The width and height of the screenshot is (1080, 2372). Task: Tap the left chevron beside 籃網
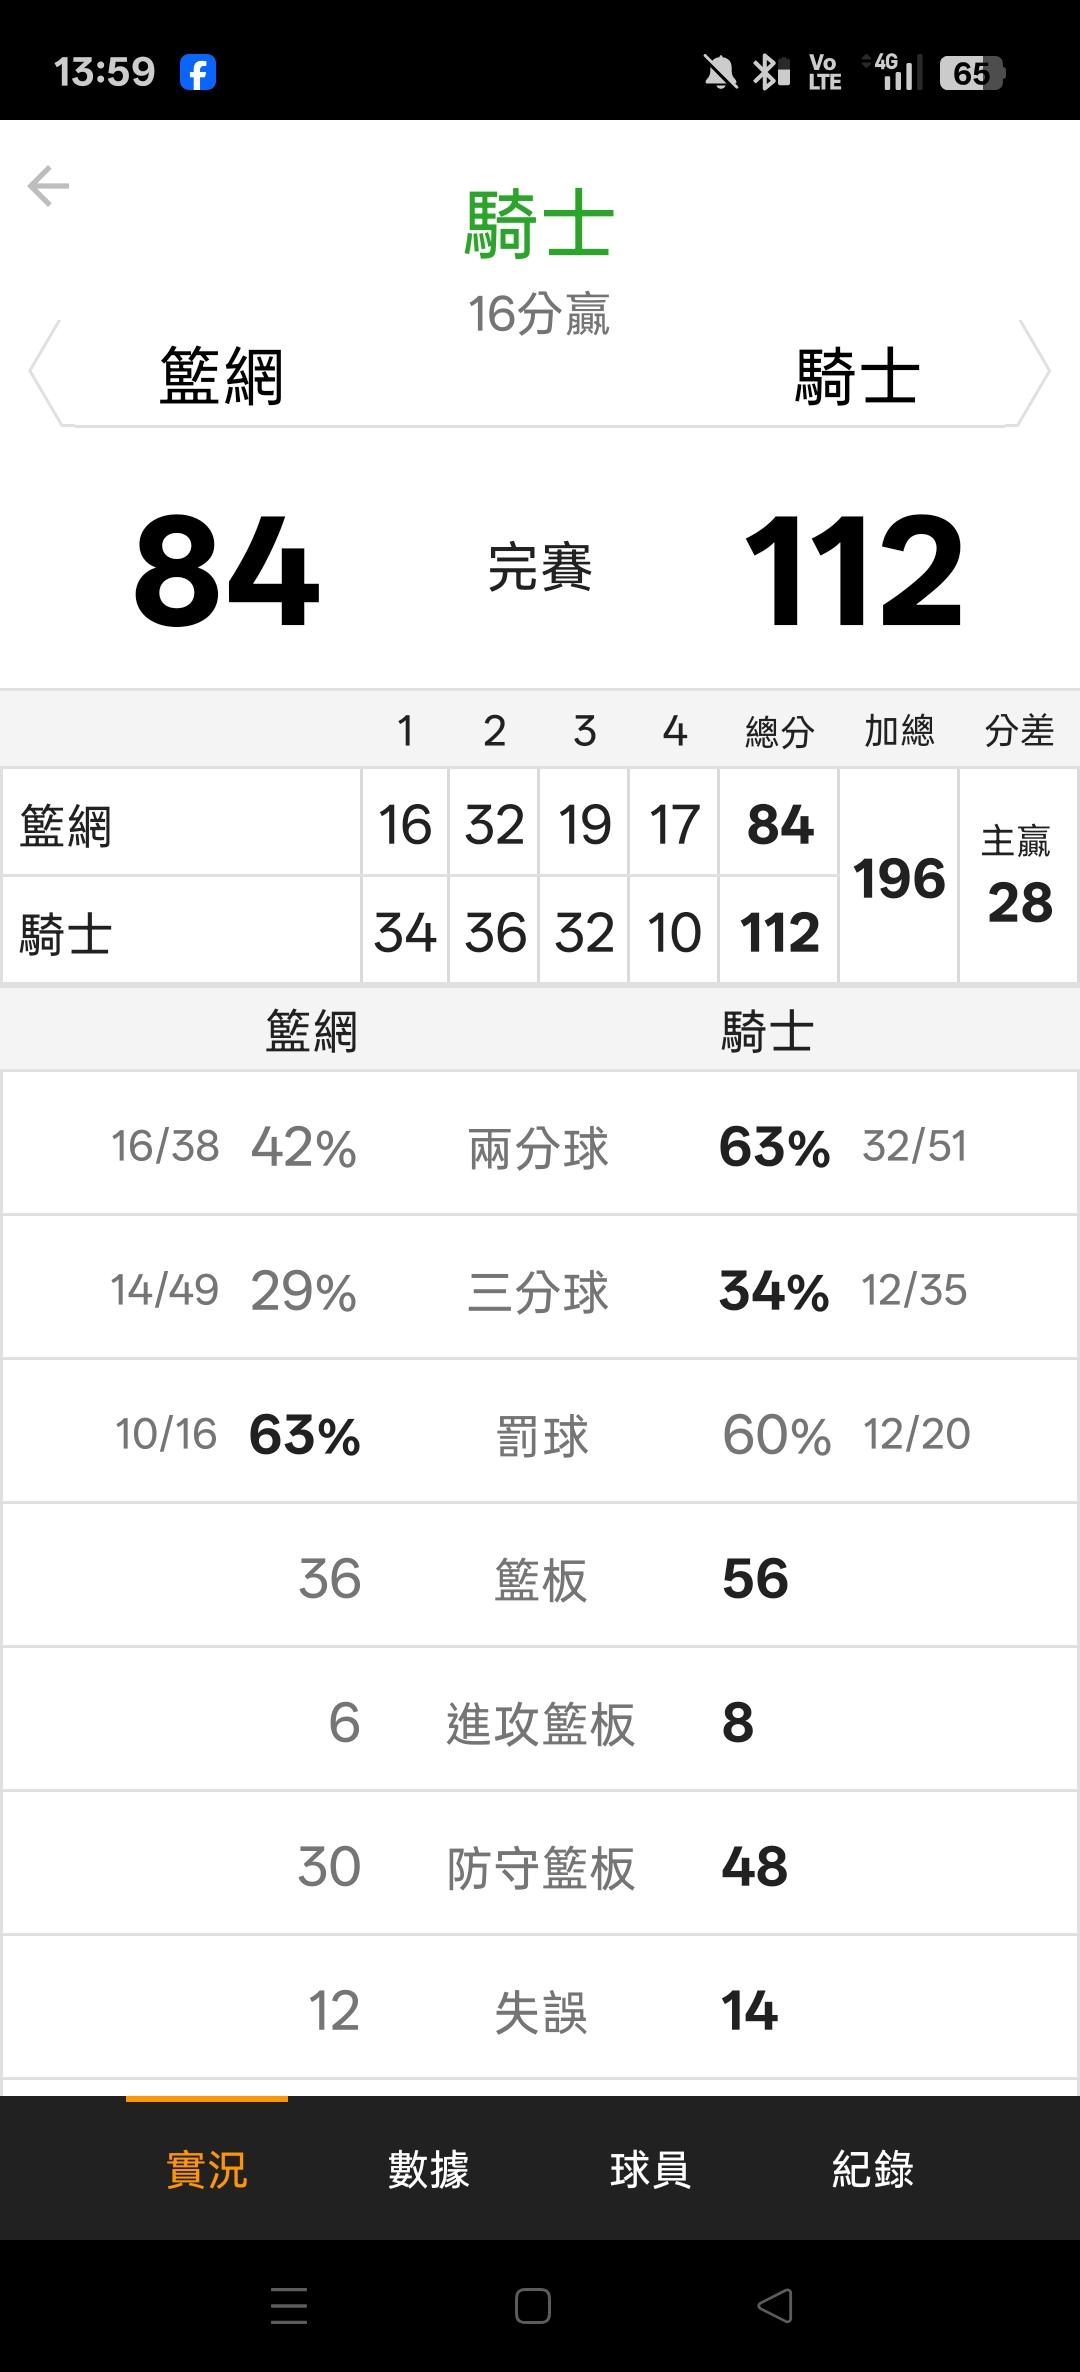point(44,372)
